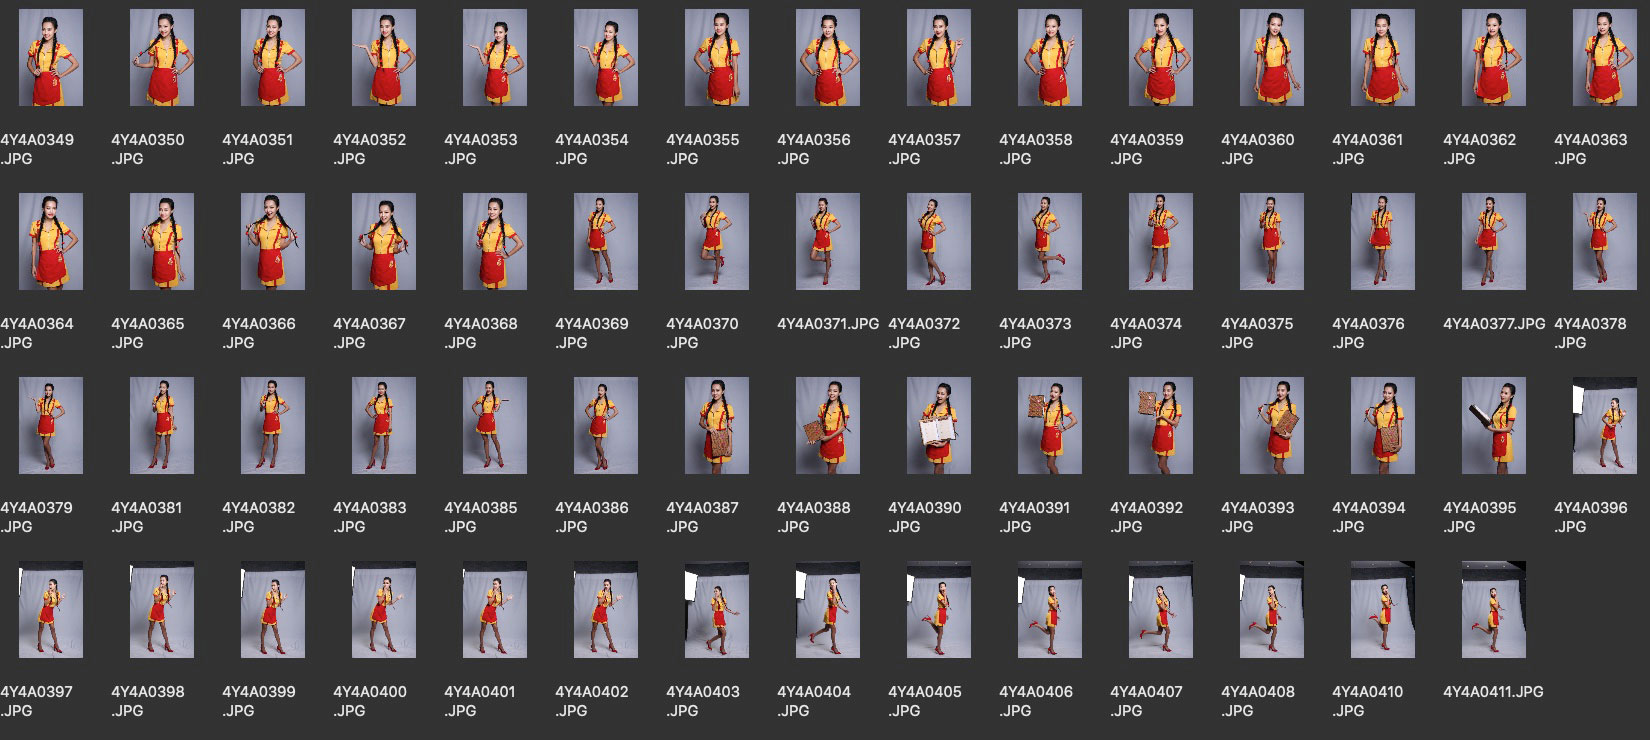Click thumbnail of 4Y4A0377.JPG
Image resolution: width=1650 pixels, height=740 pixels.
pos(1493,242)
